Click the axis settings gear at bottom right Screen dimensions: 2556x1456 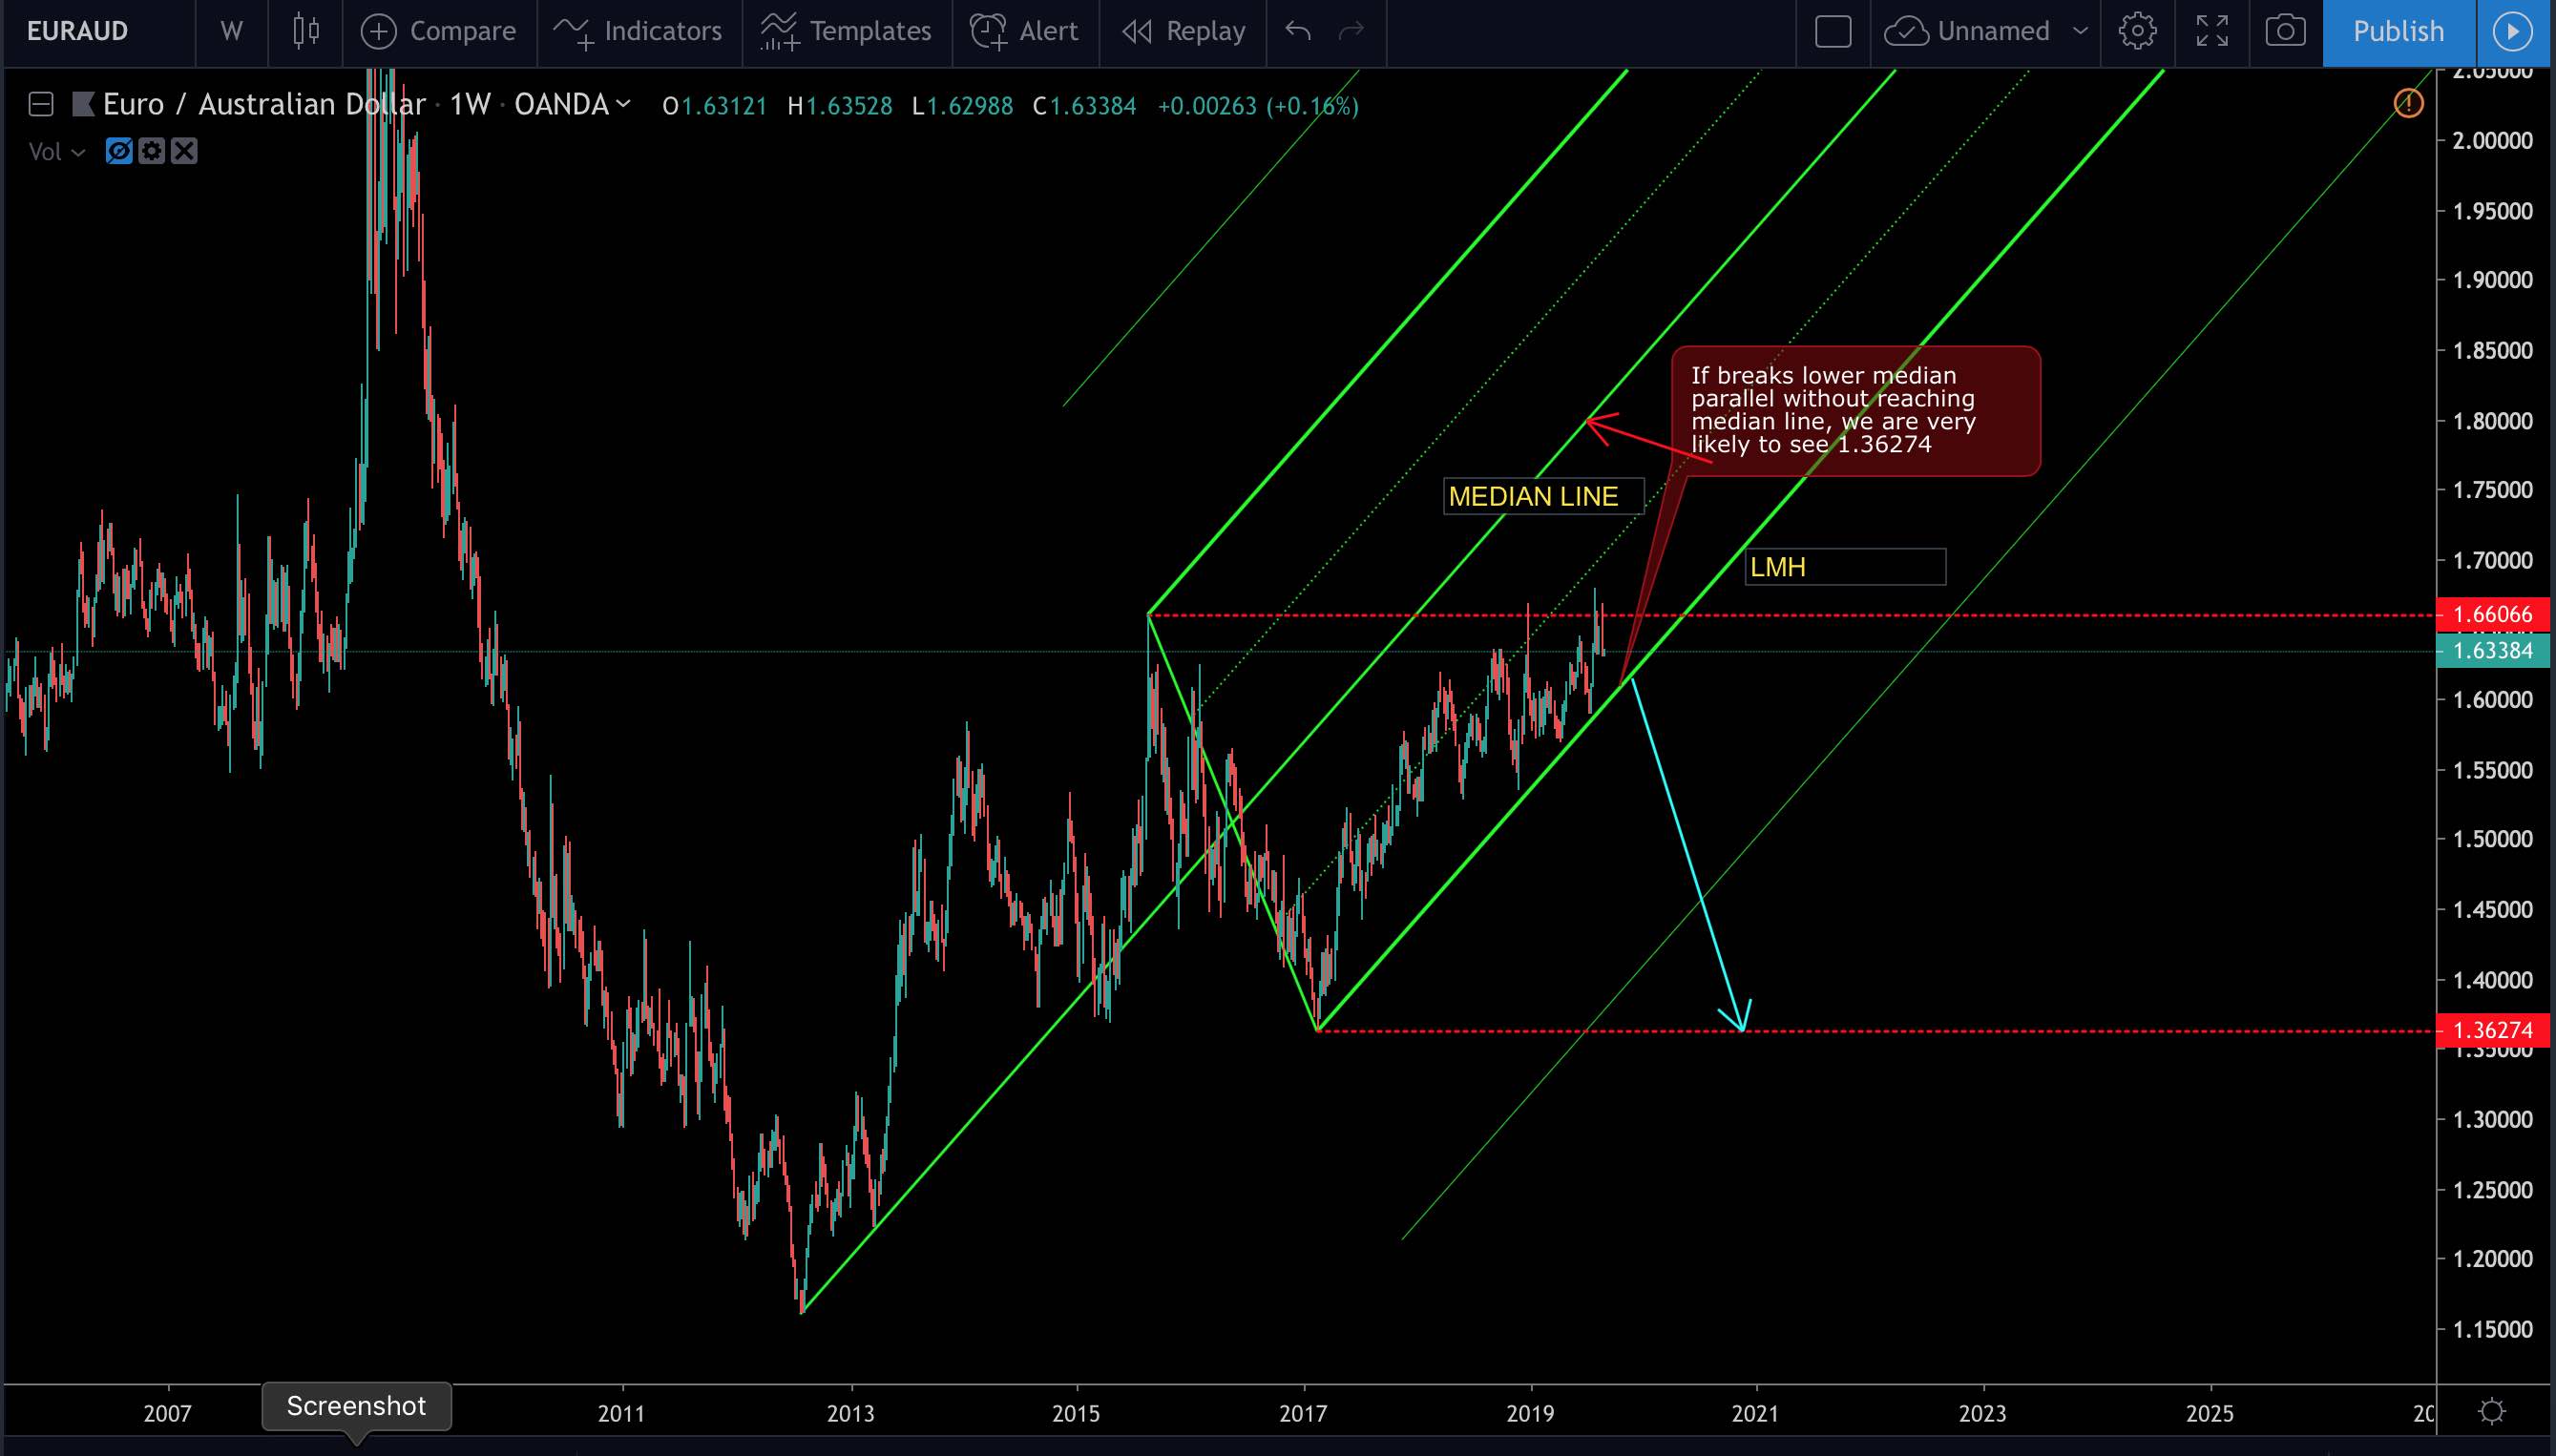coord(2492,1411)
